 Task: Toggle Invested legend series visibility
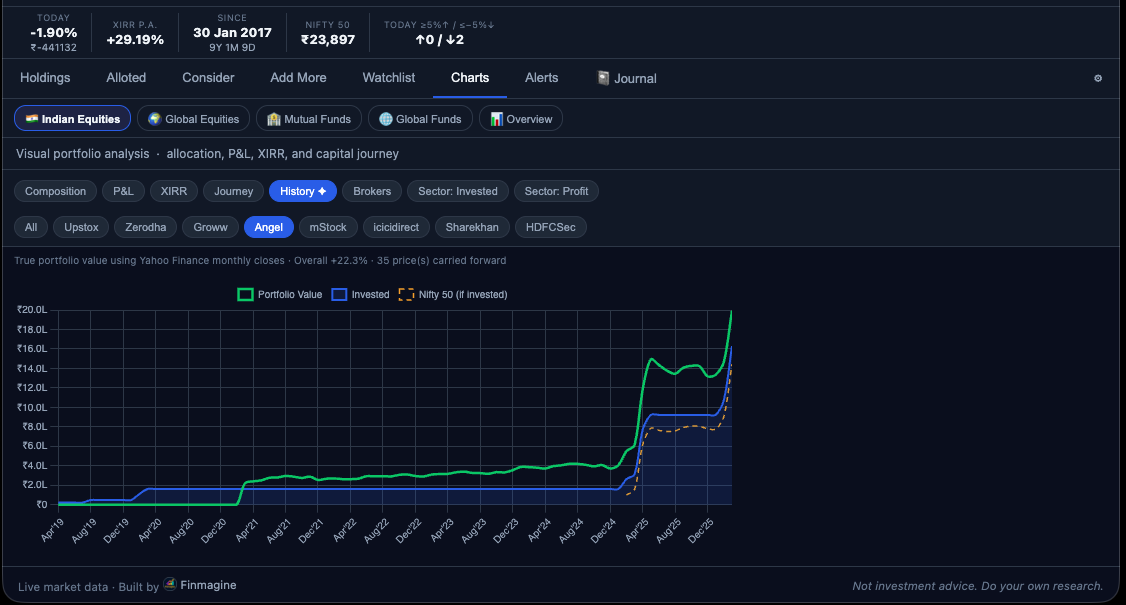tap(360, 295)
